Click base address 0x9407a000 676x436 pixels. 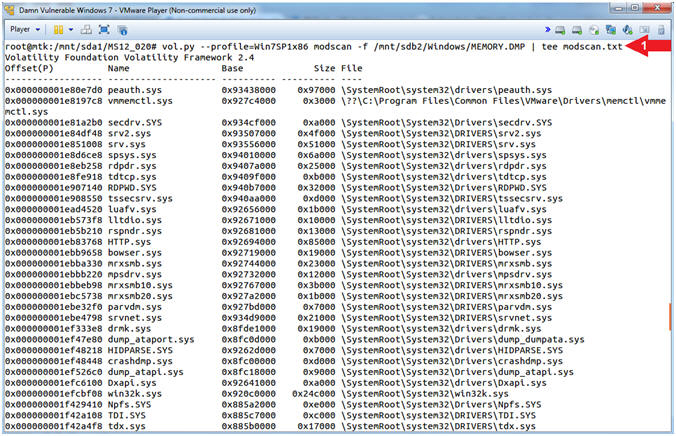[248, 166]
